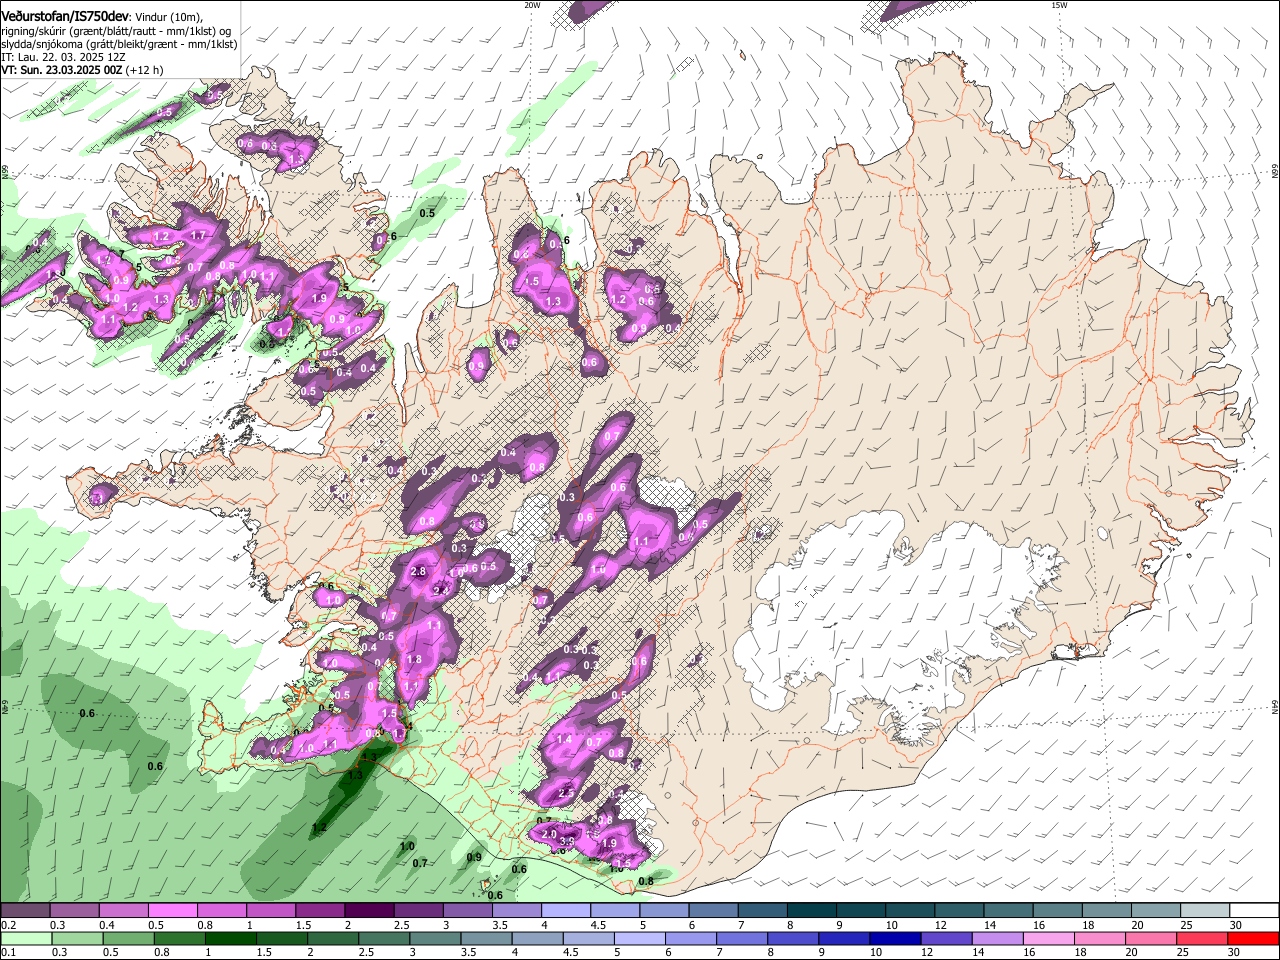Viewport: 1280px width, 960px height.
Task: Click the medium green 0.5 rain legend swatch
Action: point(130,938)
